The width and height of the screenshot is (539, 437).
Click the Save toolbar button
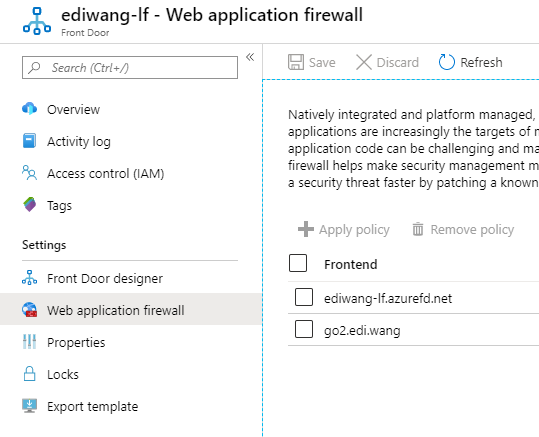pos(312,63)
